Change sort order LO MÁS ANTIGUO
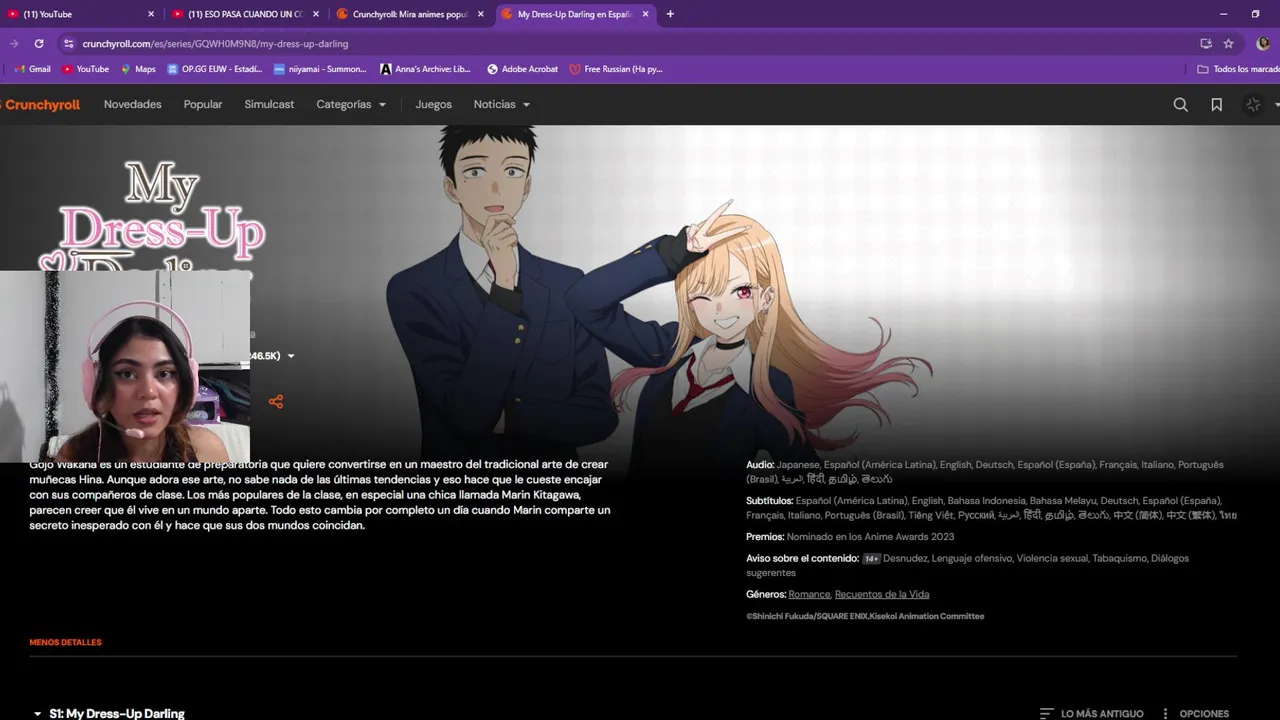This screenshot has height=720, width=1280. tap(1091, 713)
